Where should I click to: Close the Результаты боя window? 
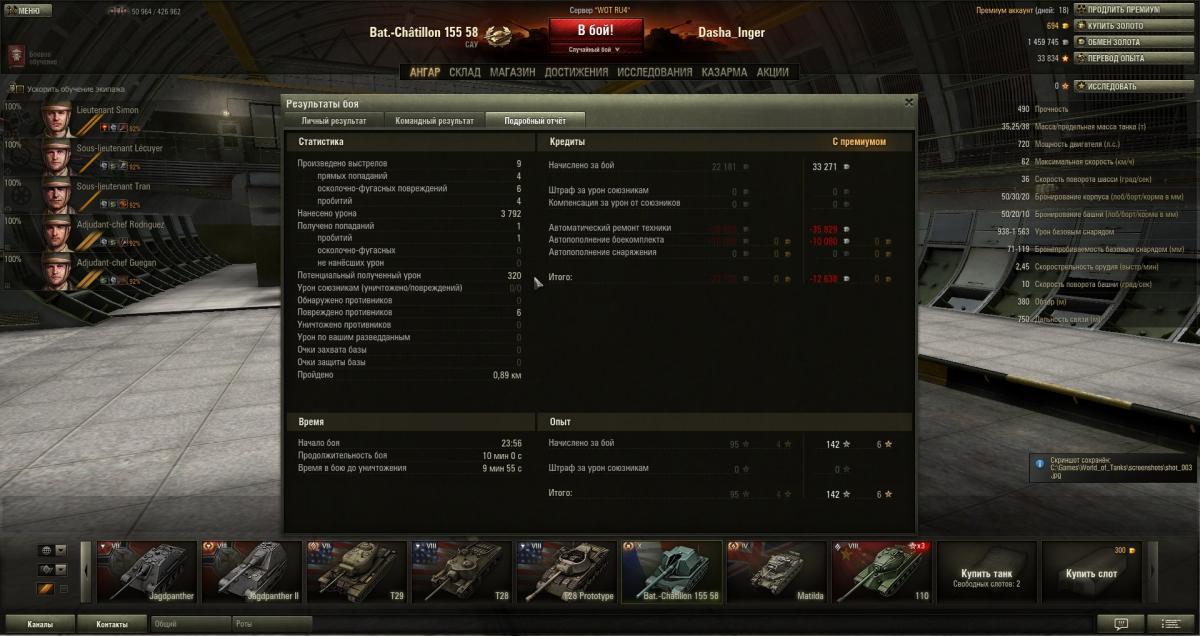coord(908,102)
